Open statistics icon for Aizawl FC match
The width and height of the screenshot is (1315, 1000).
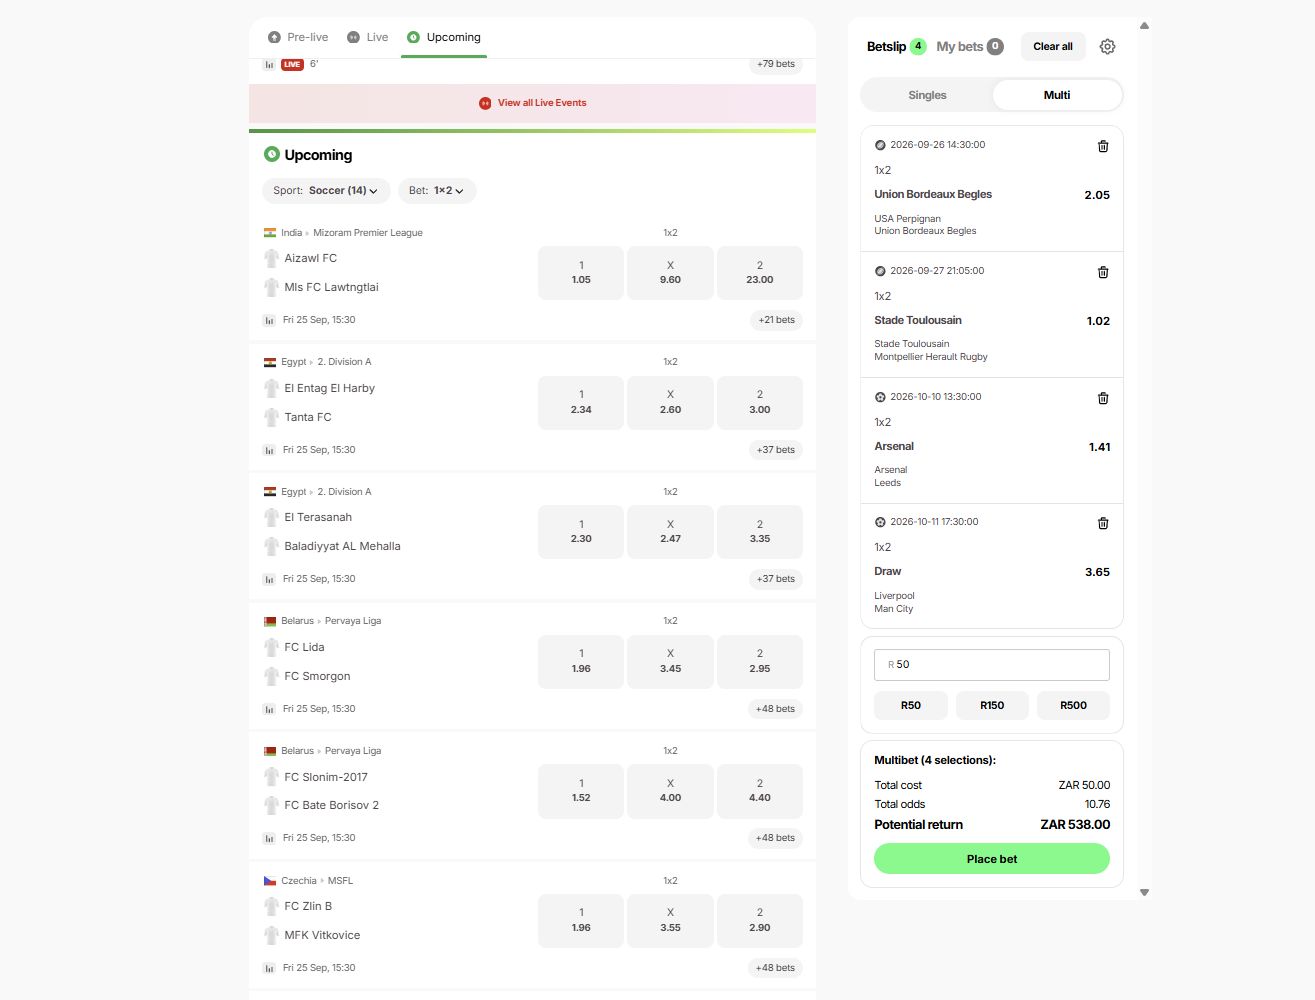point(269,320)
